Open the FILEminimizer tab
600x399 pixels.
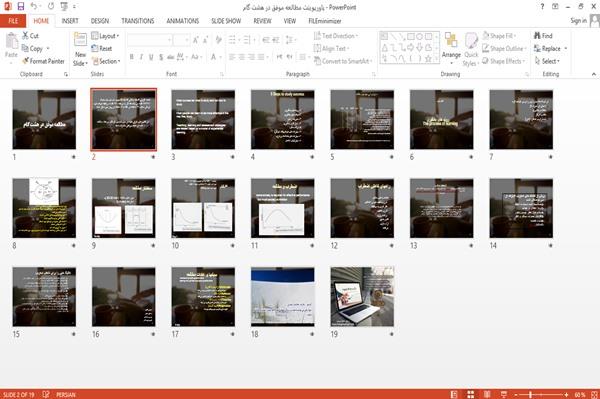[325, 21]
